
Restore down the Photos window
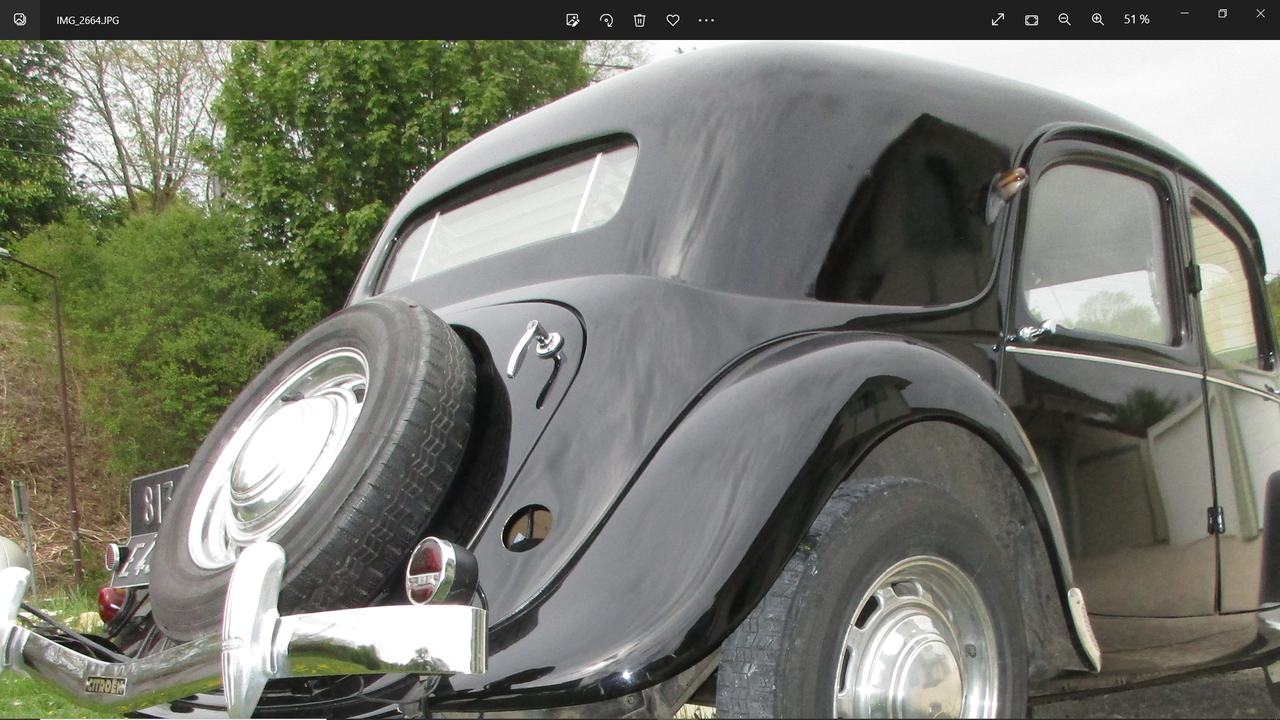1222,13
